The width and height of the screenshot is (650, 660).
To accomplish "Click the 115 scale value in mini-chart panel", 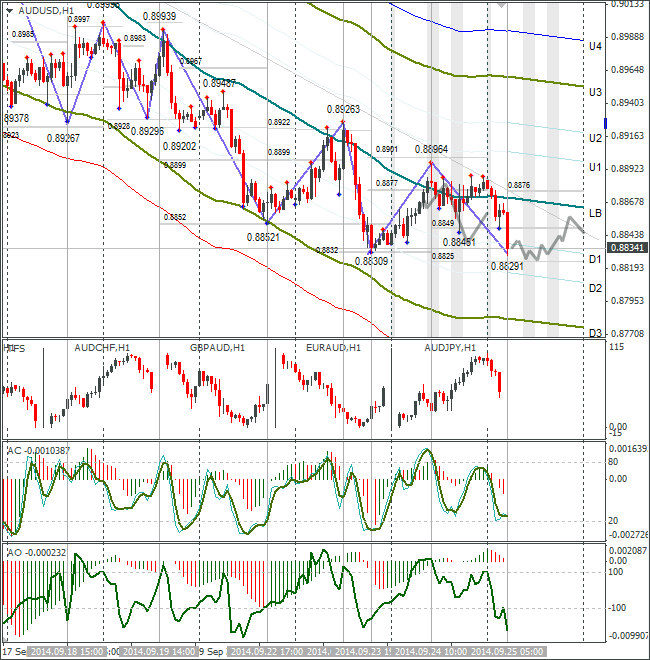I will [616, 347].
